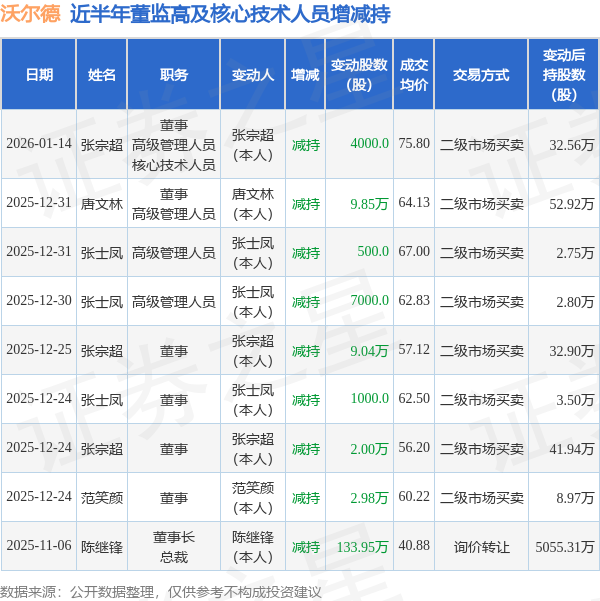Click the shares changed value 7000.0

click(x=370, y=301)
